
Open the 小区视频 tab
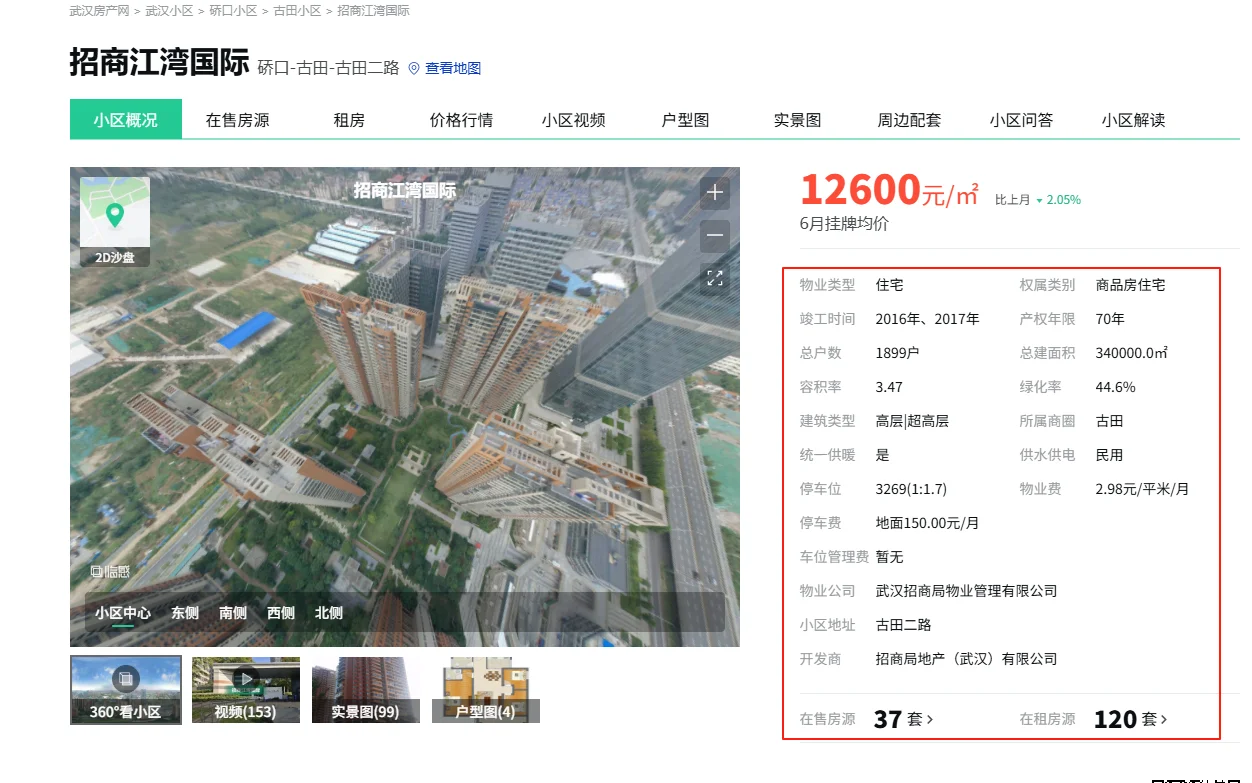(x=574, y=120)
